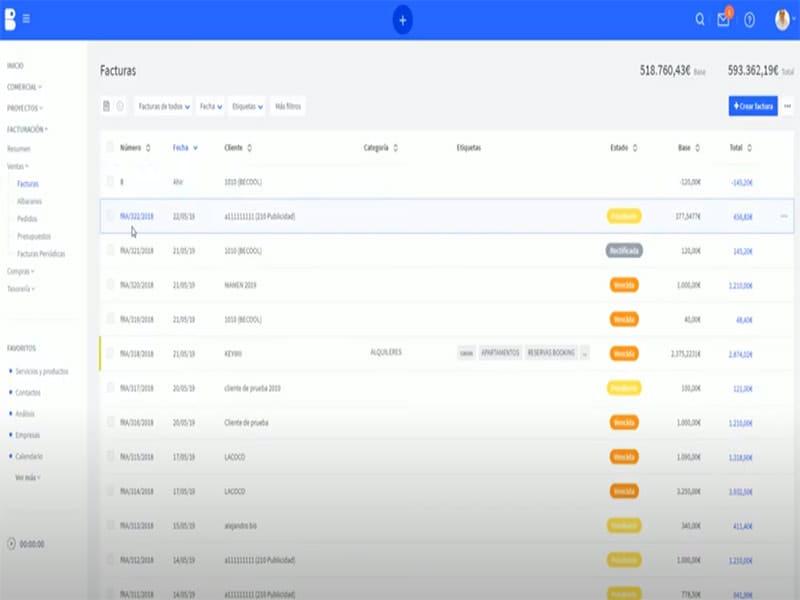Check the box for the 20/05/19 Cliente de prueba row
Viewport: 800px width, 600px height.
(x=110, y=422)
